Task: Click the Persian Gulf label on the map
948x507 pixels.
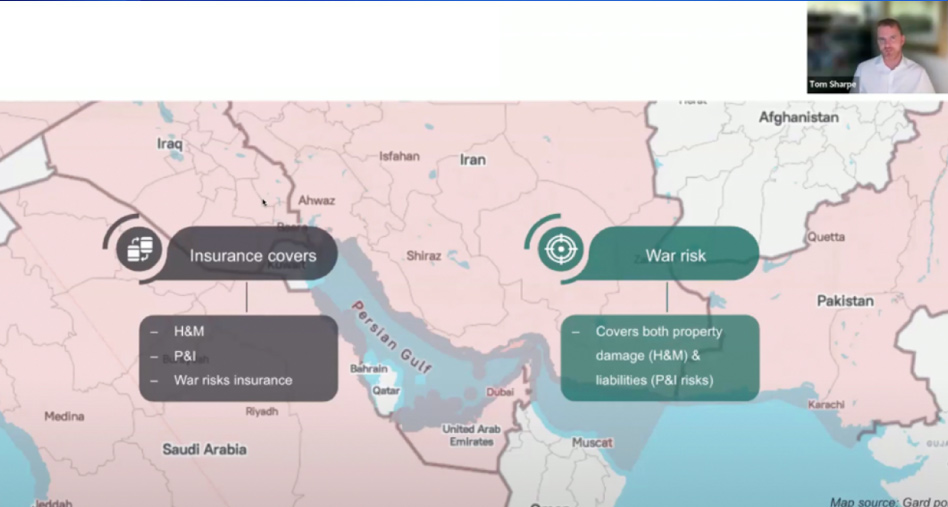Action: click(x=390, y=337)
